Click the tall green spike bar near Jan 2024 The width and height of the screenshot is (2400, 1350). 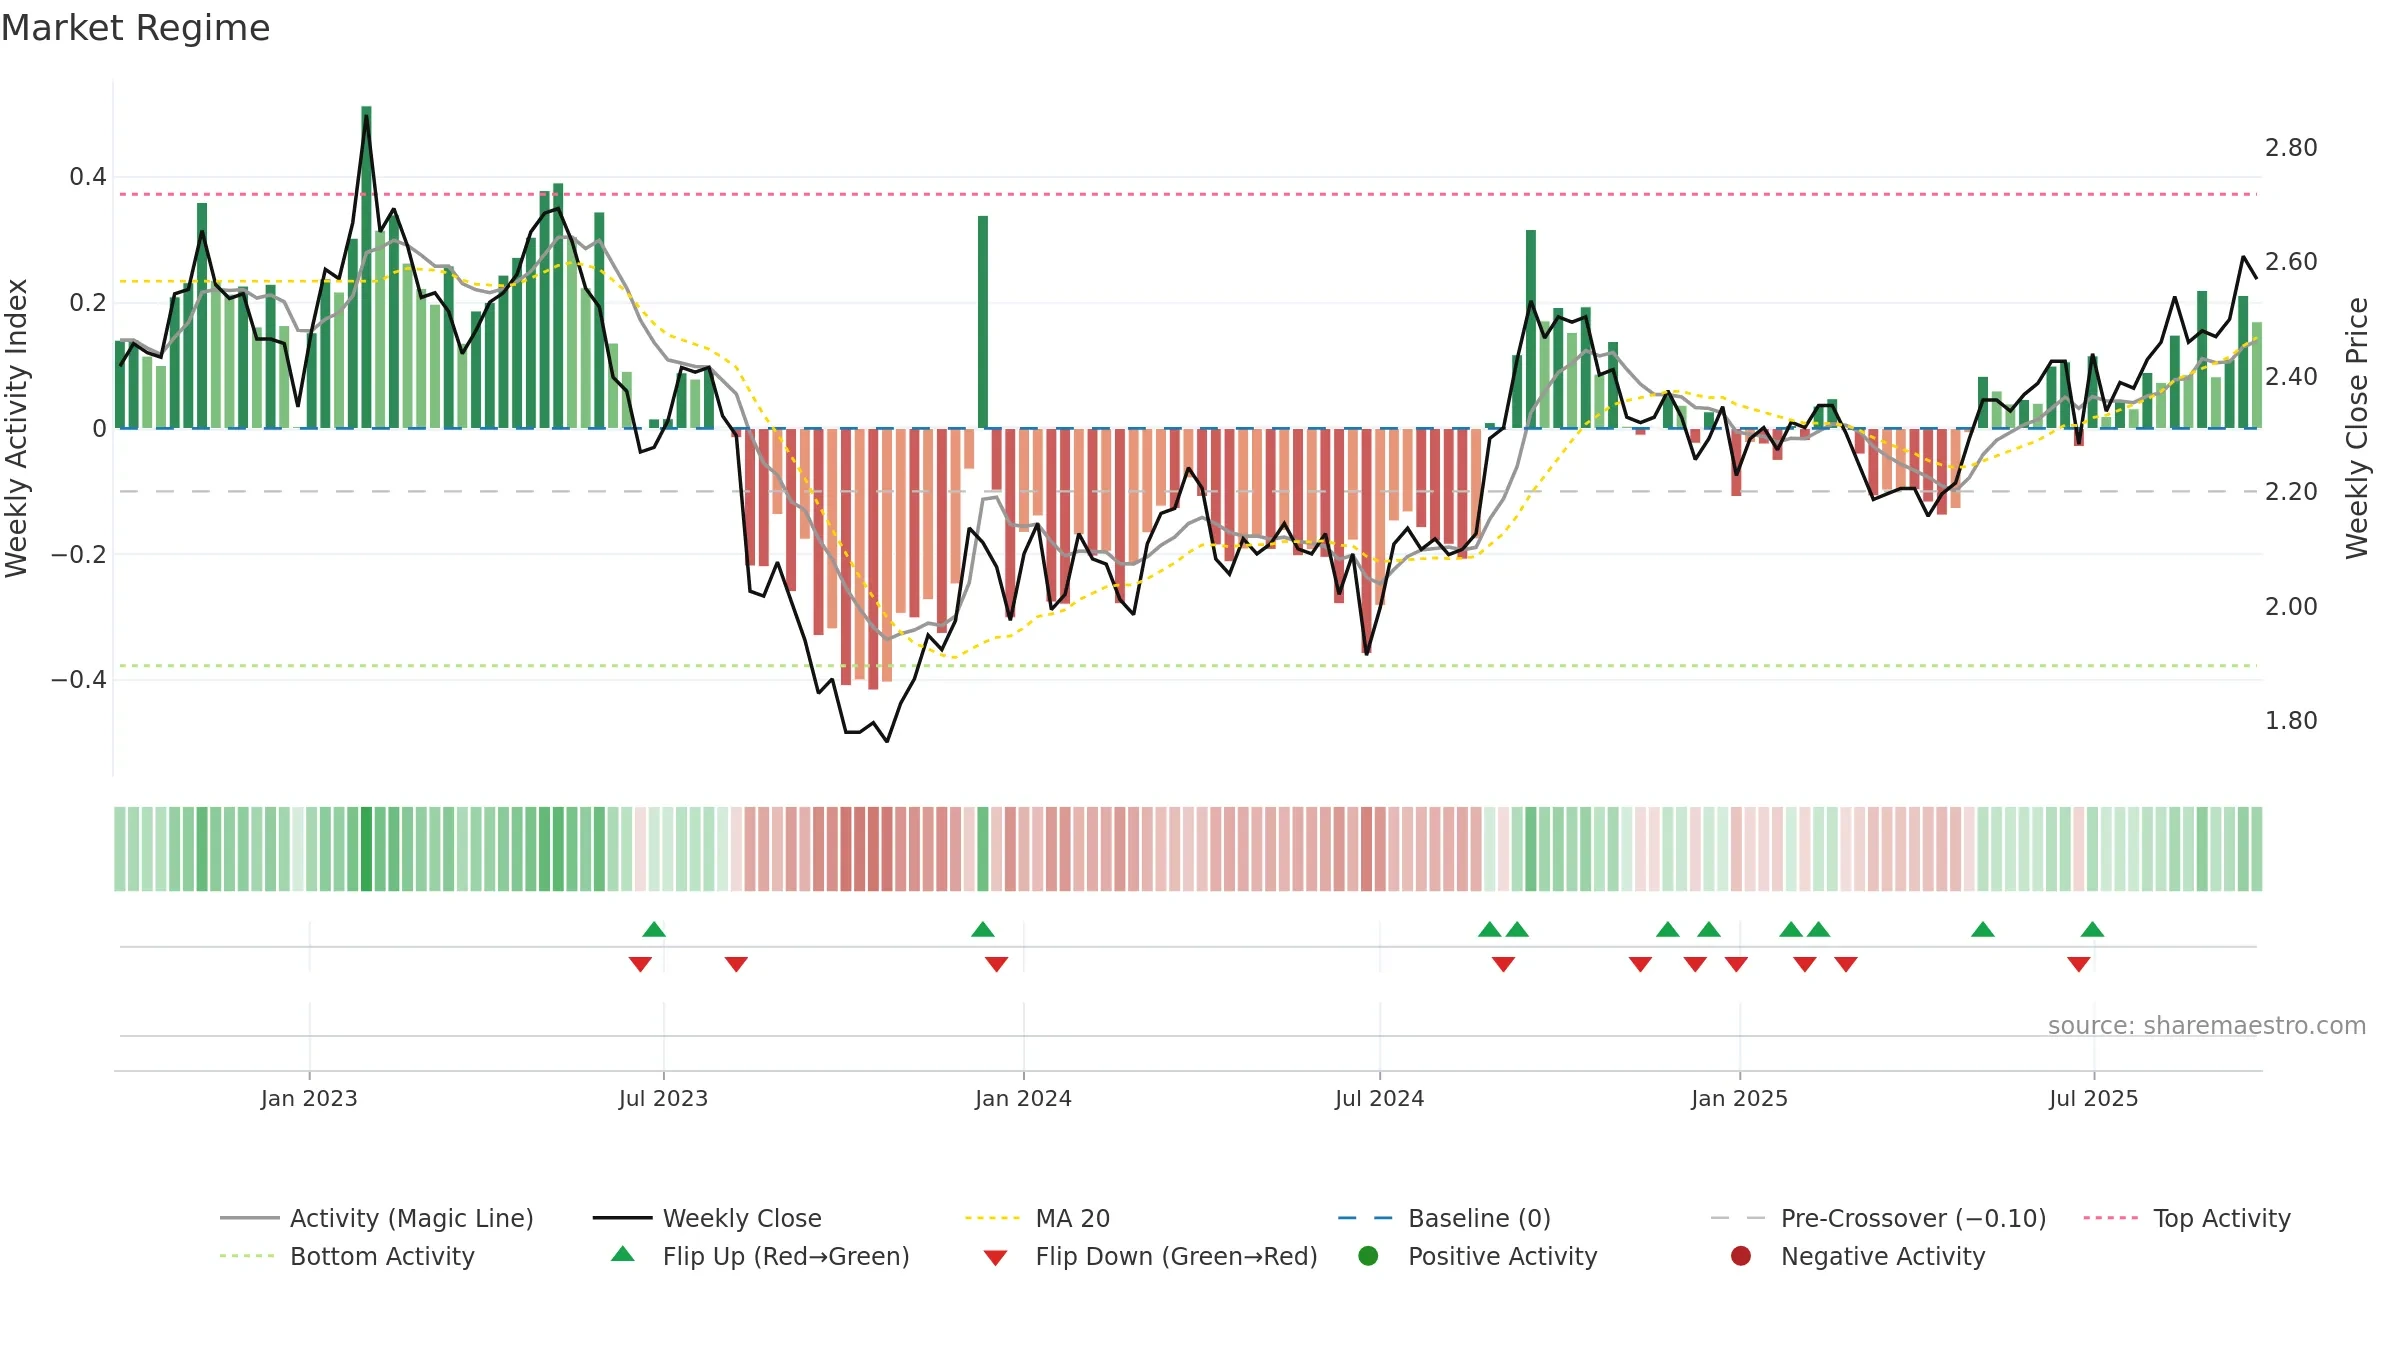tap(983, 322)
